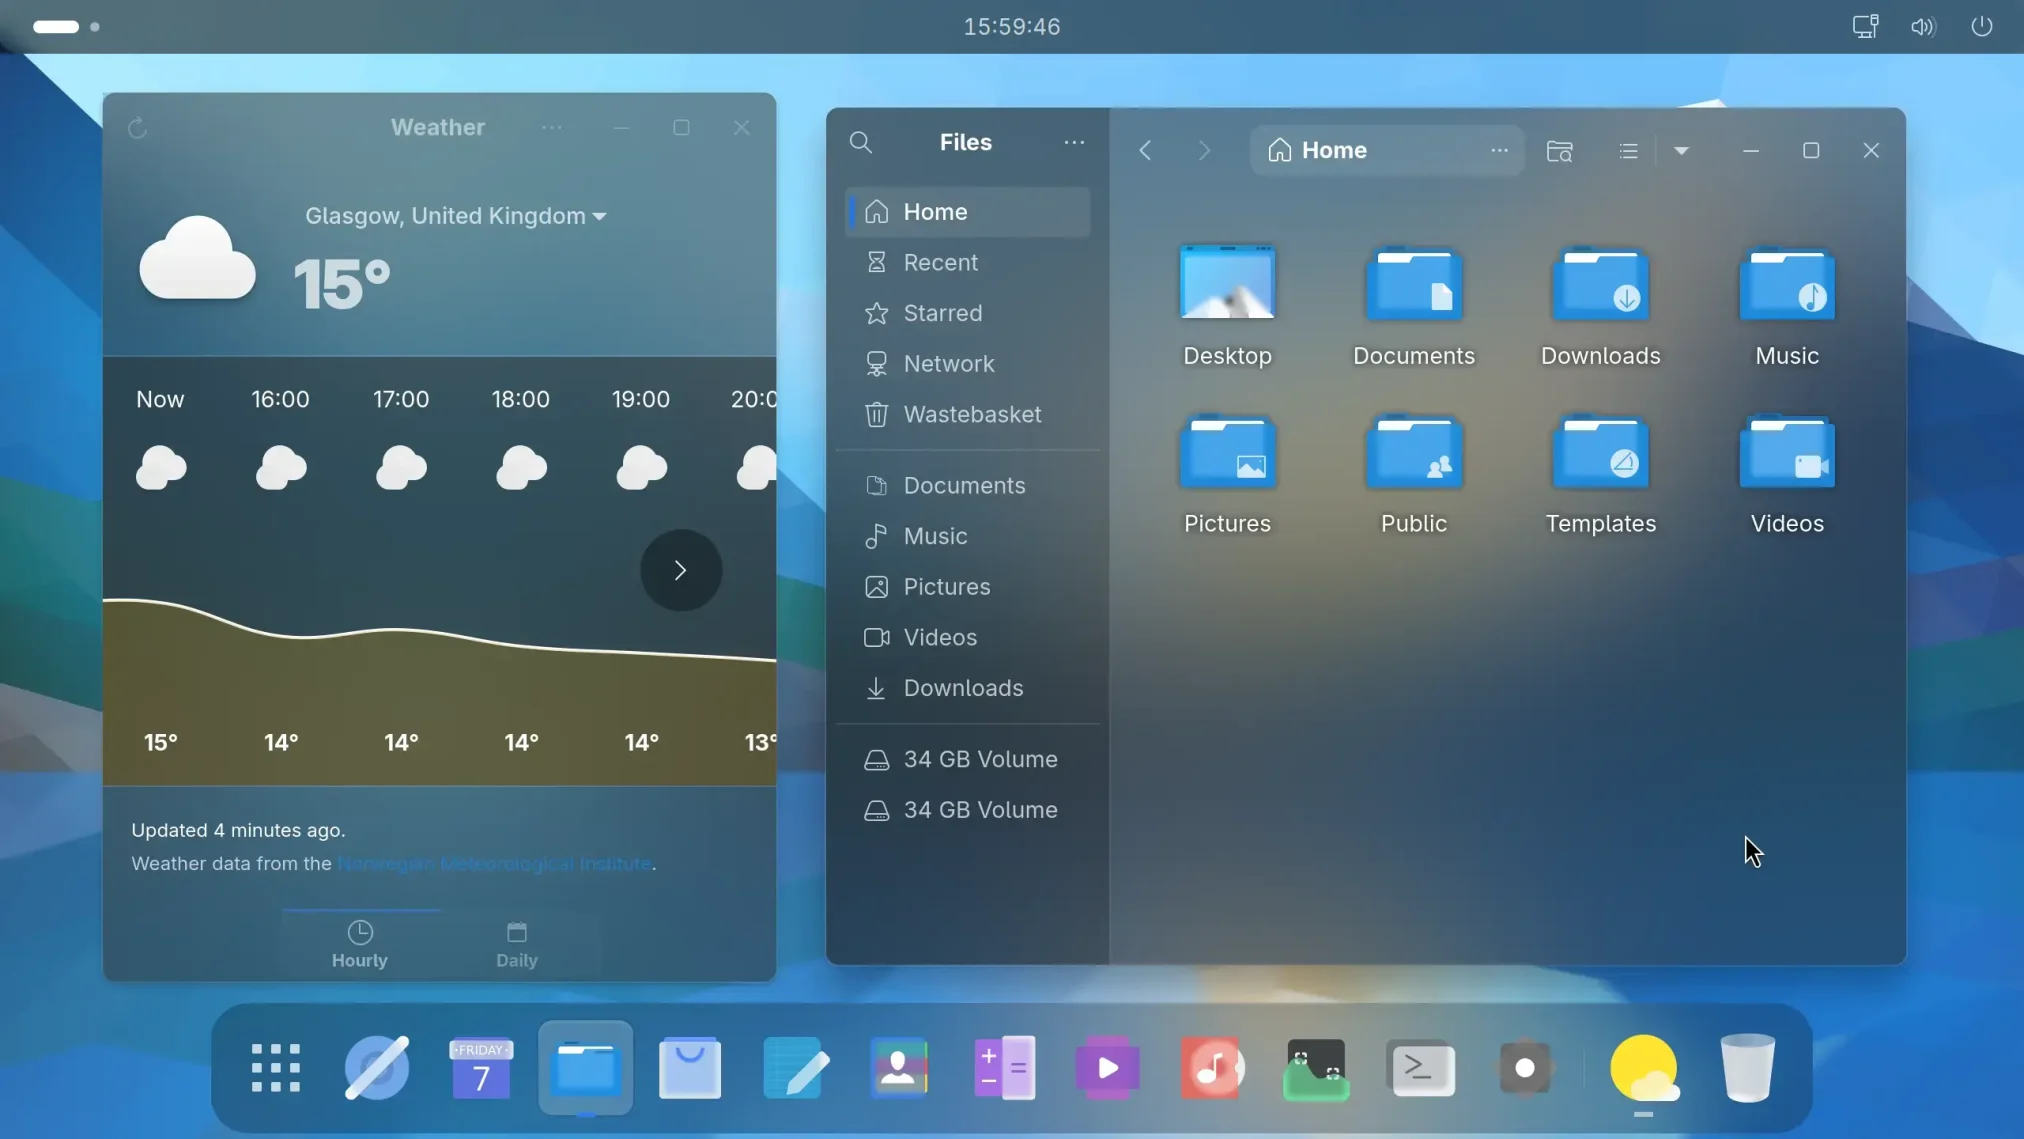Switch Files to list view
2024x1139 pixels.
click(x=1628, y=150)
